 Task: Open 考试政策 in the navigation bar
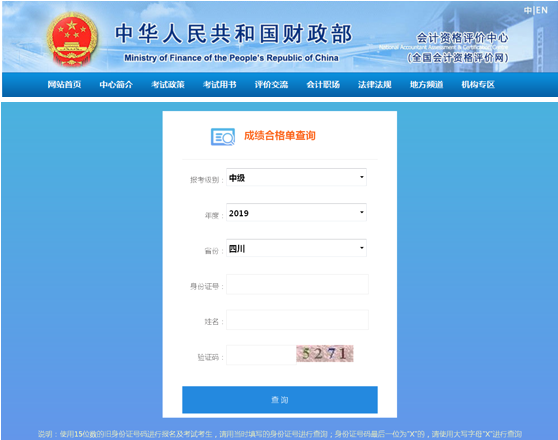[168, 85]
